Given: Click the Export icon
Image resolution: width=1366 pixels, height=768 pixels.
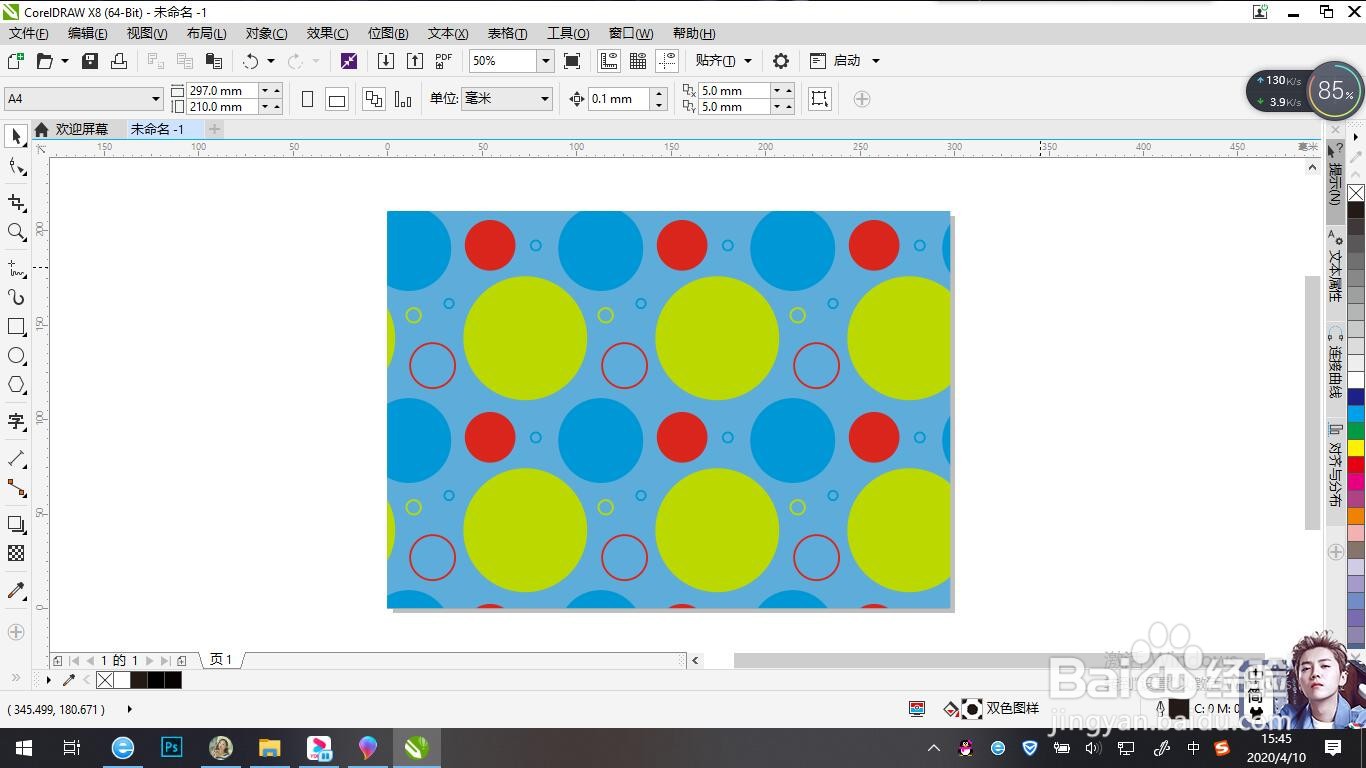Looking at the screenshot, I should pyautogui.click(x=415, y=61).
